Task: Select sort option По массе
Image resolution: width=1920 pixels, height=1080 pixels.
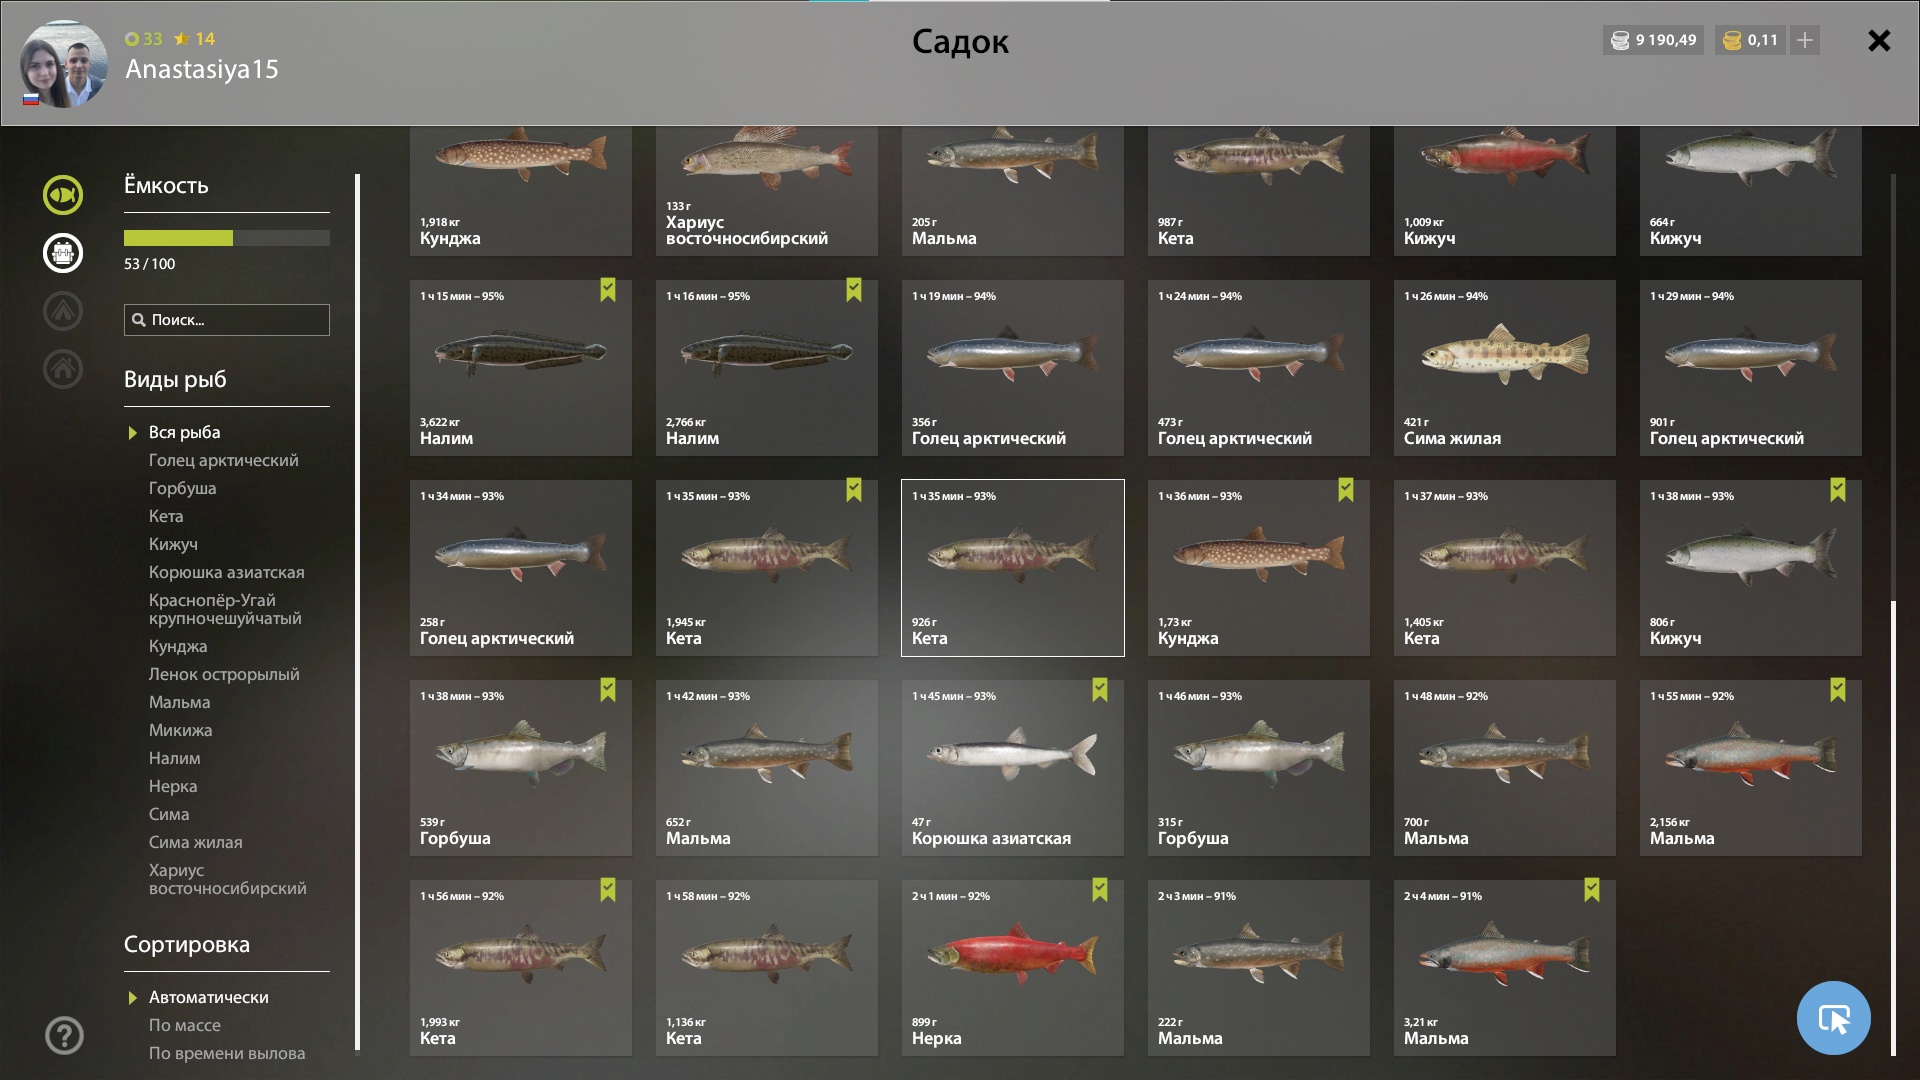Action: [185, 1025]
